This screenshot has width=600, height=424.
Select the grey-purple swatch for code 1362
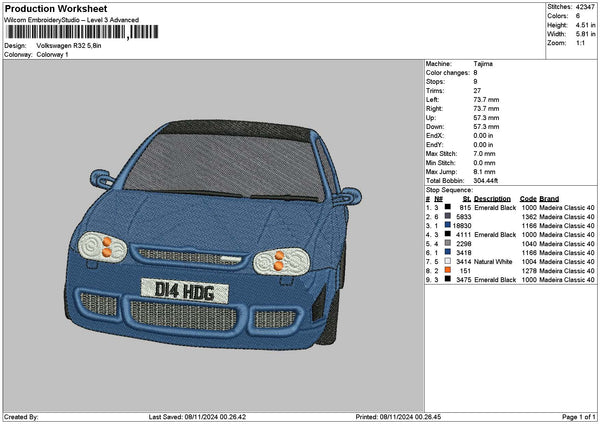[x=447, y=216]
